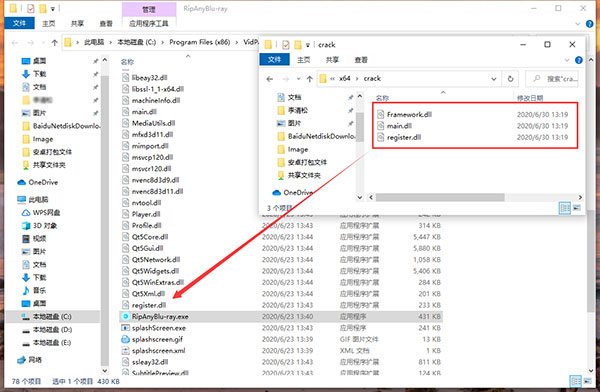Screen dimensions: 600x392
Task: Open OneDrive in main window sidebar
Action: pyautogui.click(x=38, y=182)
